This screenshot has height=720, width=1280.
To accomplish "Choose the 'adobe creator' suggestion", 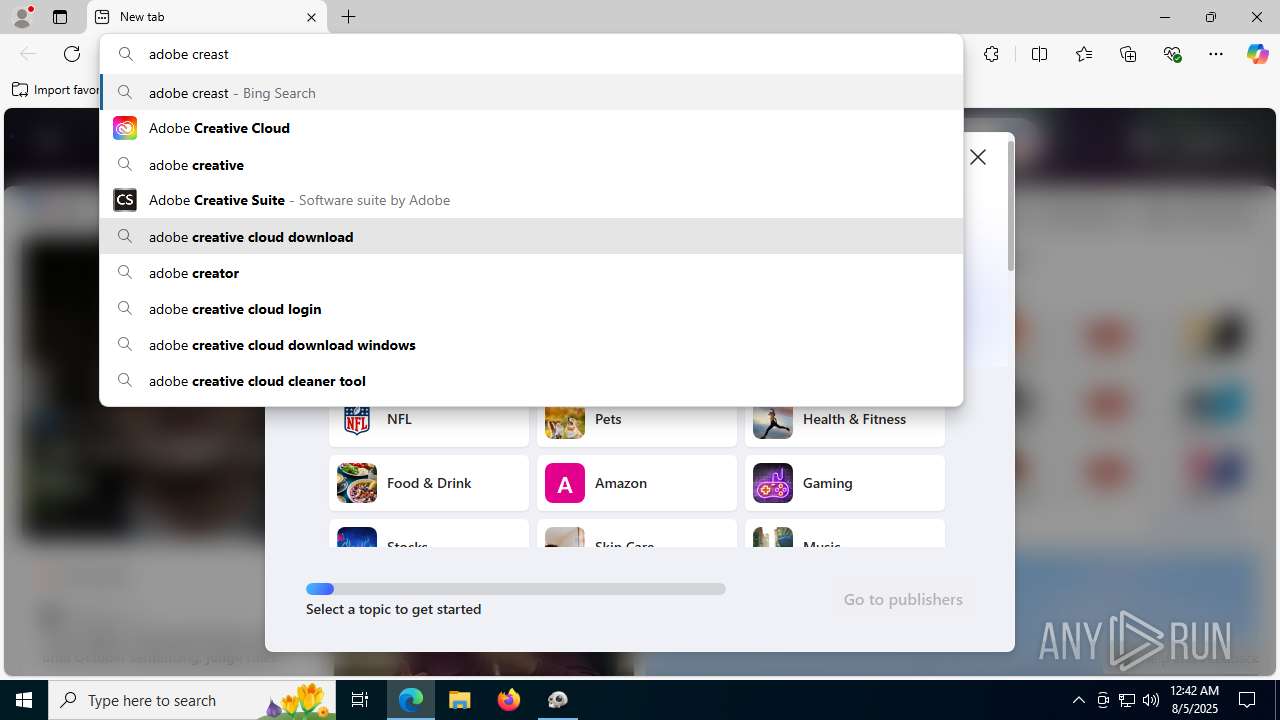I will point(531,272).
